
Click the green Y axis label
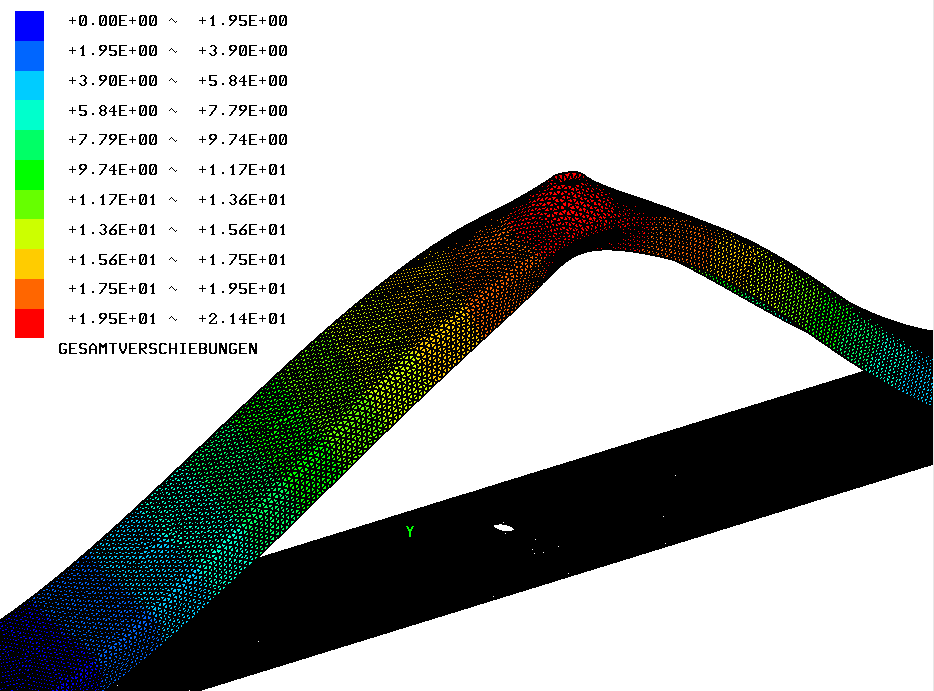[x=410, y=531]
